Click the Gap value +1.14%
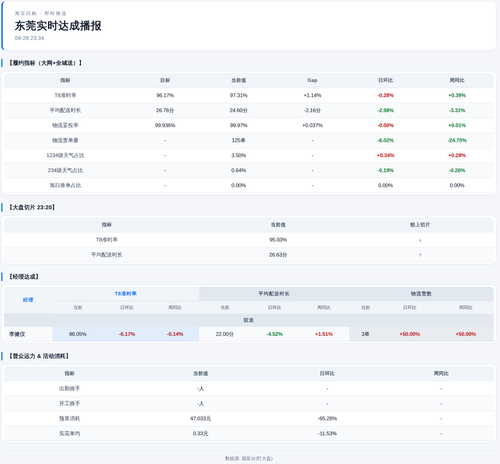Screen dimensions: 500x464 [312, 95]
